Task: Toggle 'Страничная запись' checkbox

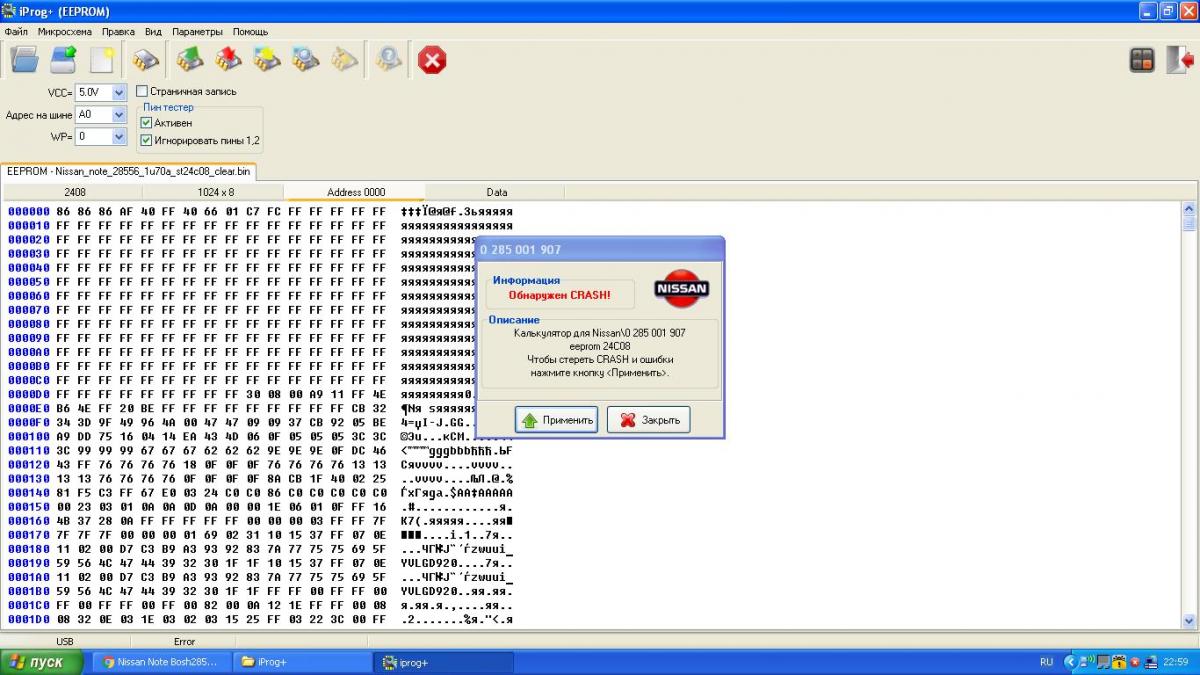Action: 142,91
